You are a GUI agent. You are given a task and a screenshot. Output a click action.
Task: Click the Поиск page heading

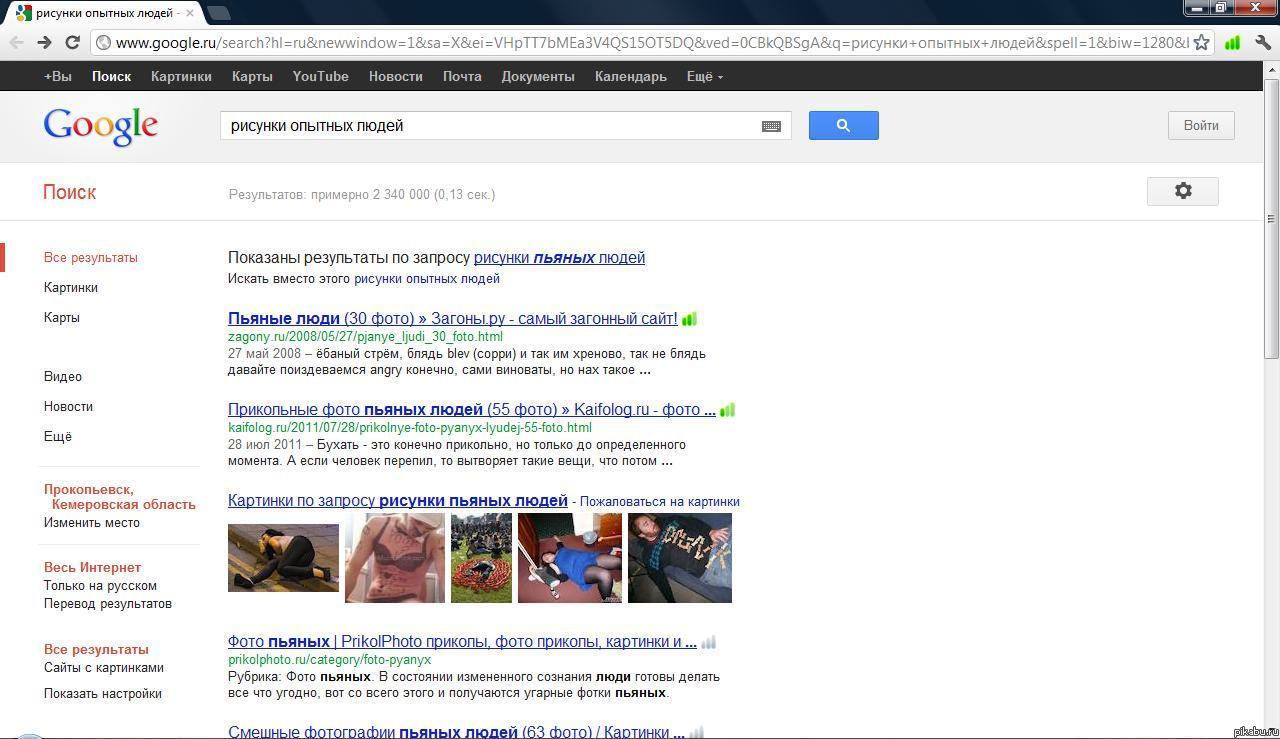pos(70,192)
